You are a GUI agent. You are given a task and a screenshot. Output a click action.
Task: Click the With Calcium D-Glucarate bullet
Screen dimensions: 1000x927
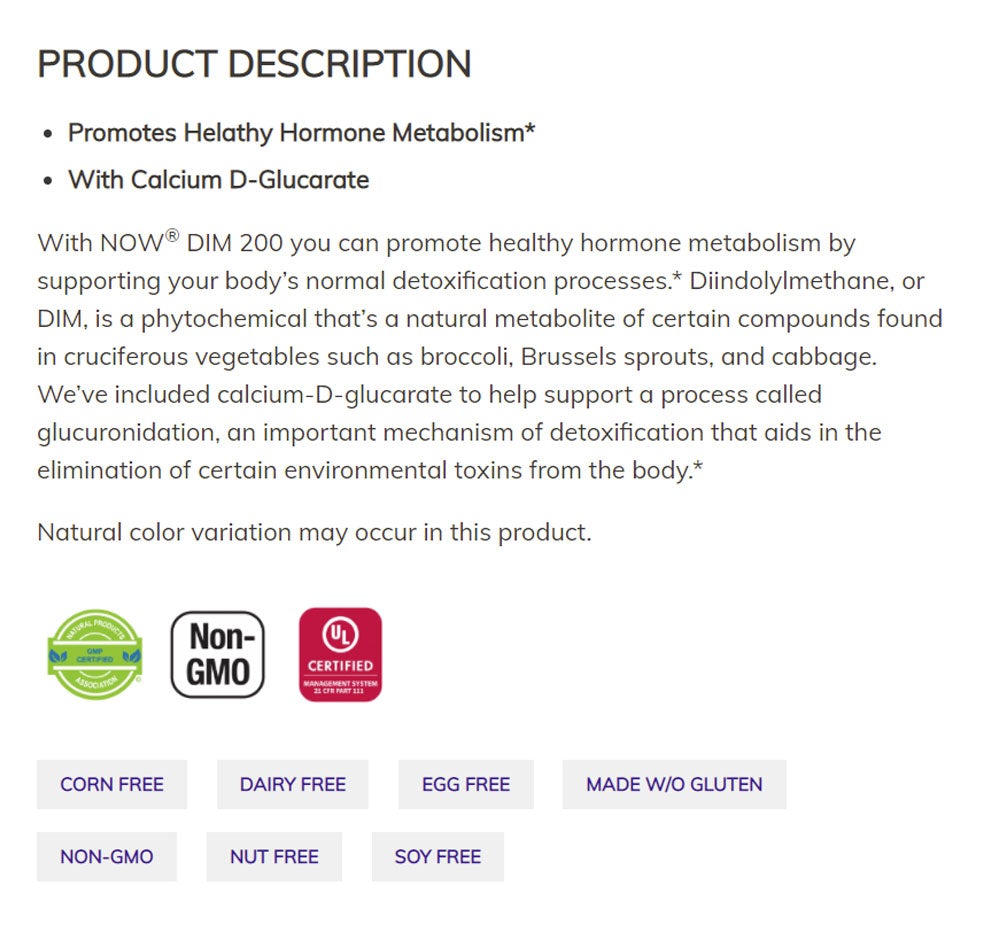[x=218, y=180]
